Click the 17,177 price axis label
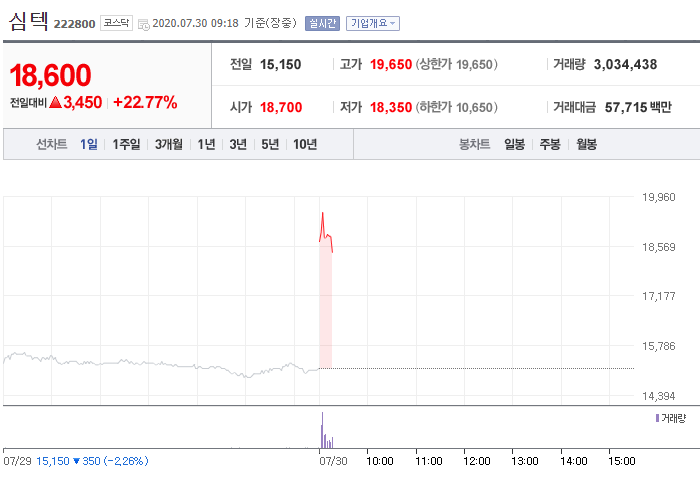 658,296
